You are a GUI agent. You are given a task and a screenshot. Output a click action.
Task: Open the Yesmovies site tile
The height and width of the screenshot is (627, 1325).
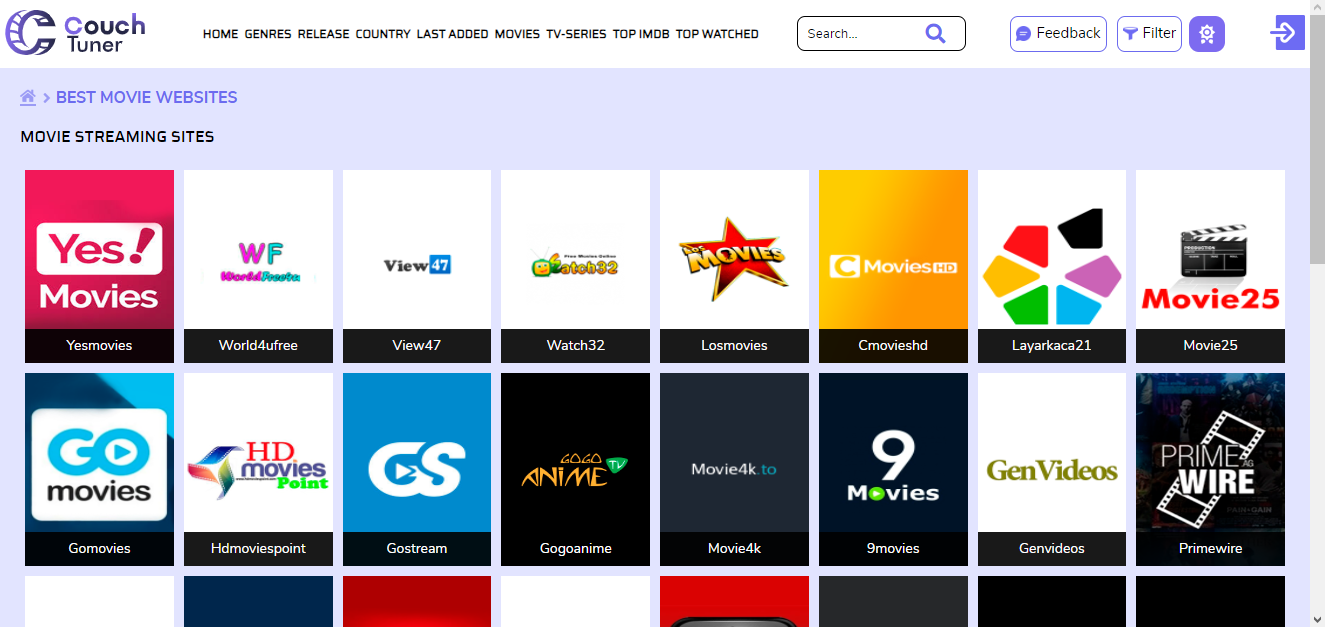[99, 266]
